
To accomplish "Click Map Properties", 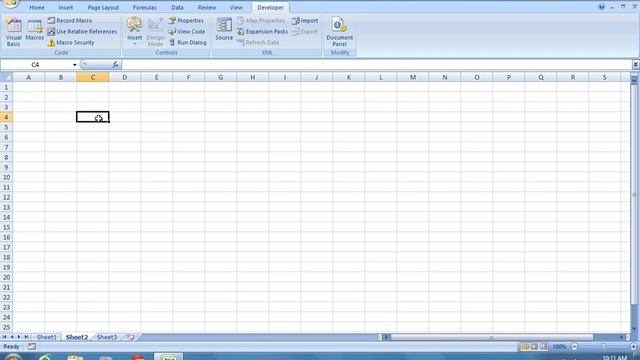I will 261,20.
